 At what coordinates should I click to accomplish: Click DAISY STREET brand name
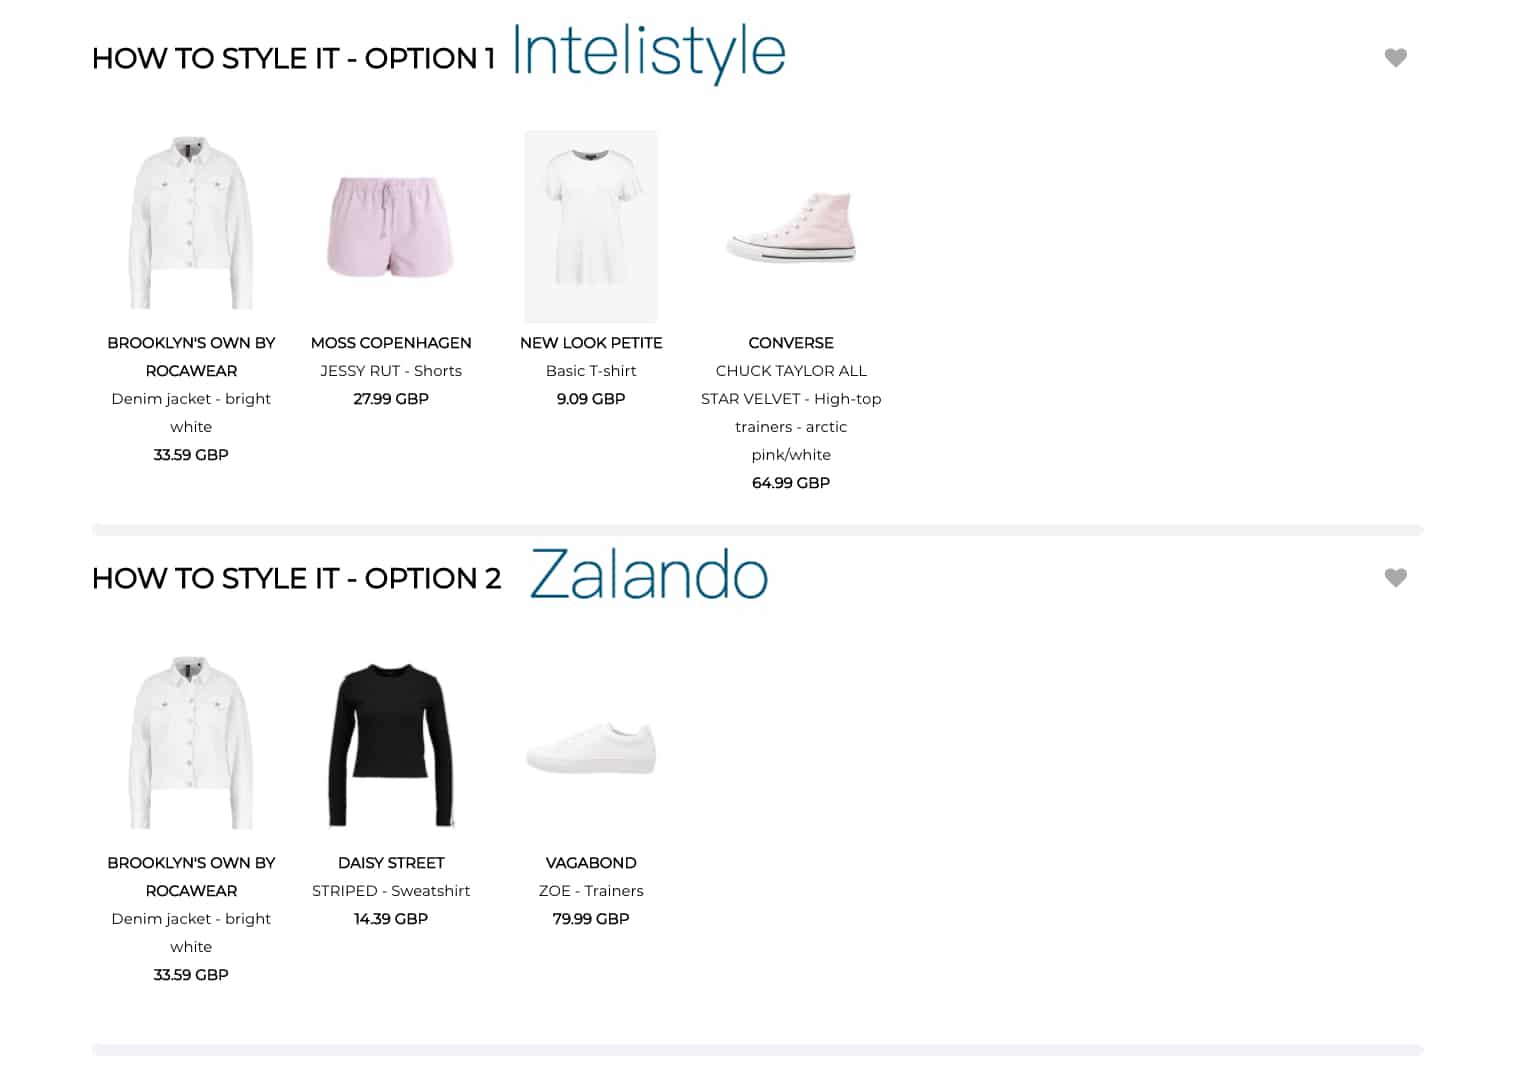click(x=391, y=863)
